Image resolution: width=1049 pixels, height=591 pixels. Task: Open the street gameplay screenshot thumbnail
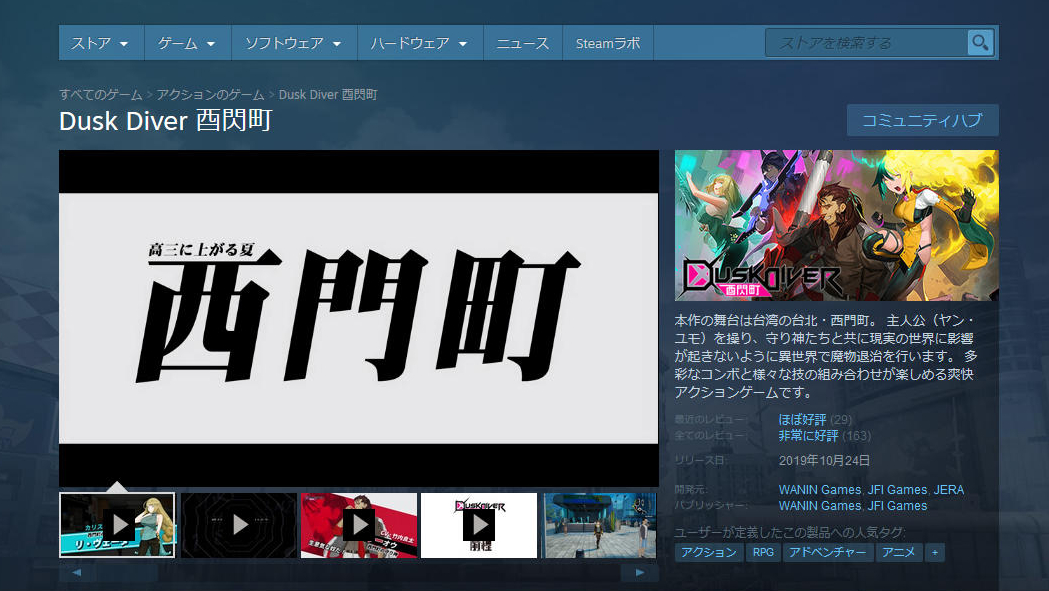(x=599, y=525)
